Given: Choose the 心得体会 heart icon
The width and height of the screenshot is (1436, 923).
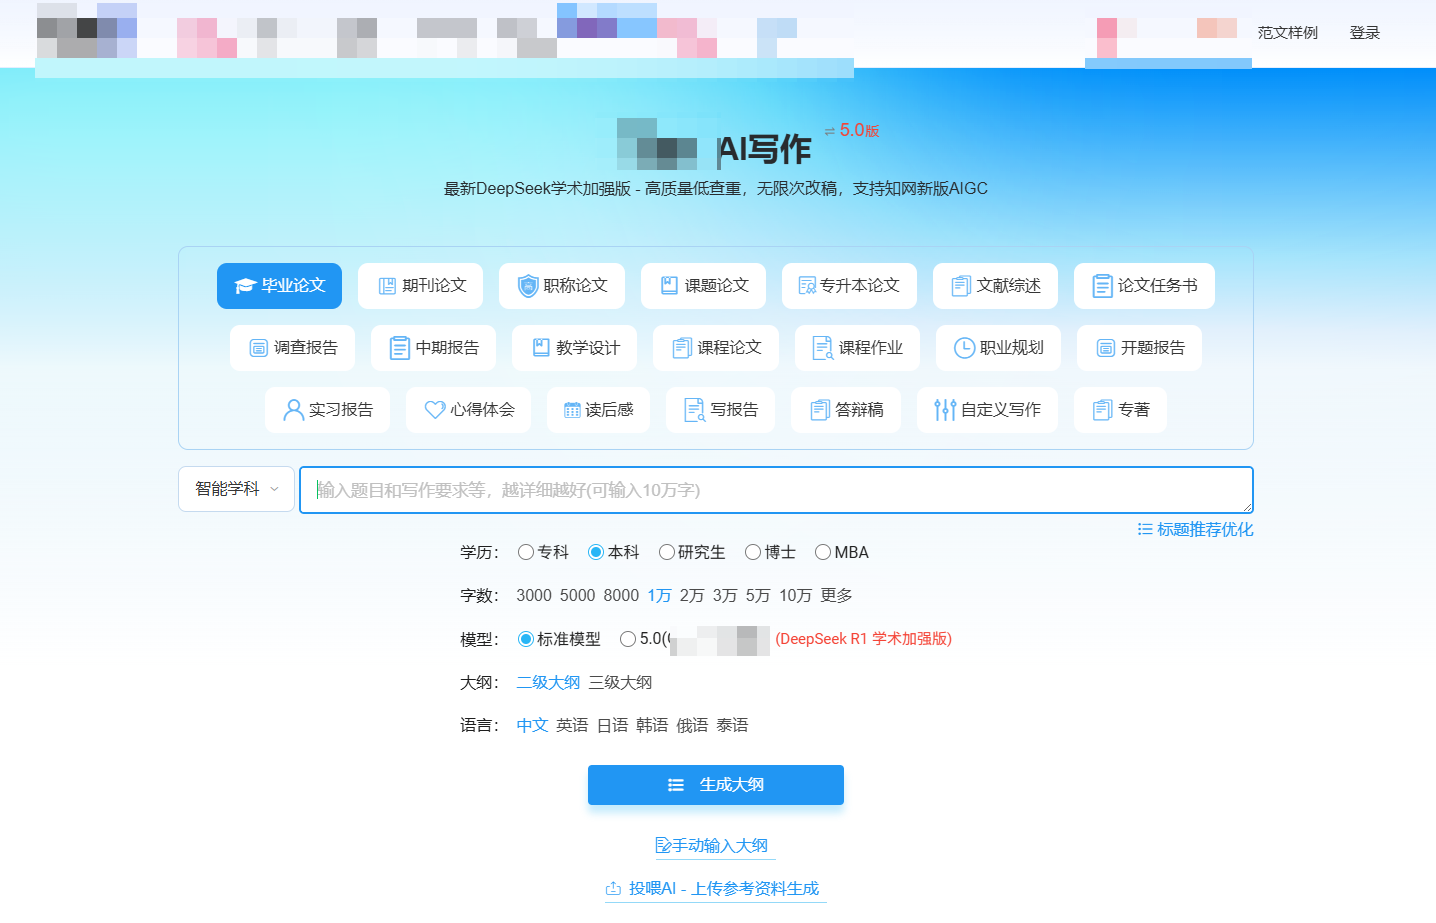Looking at the screenshot, I should click(x=434, y=410).
